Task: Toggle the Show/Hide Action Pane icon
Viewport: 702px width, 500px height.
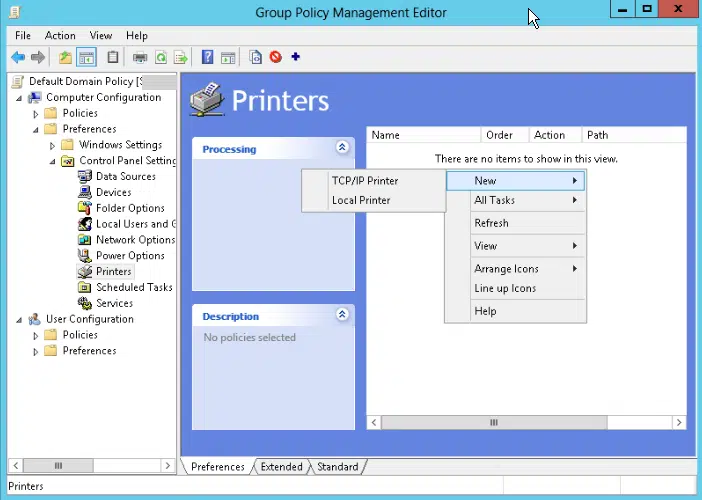Action: coord(228,58)
